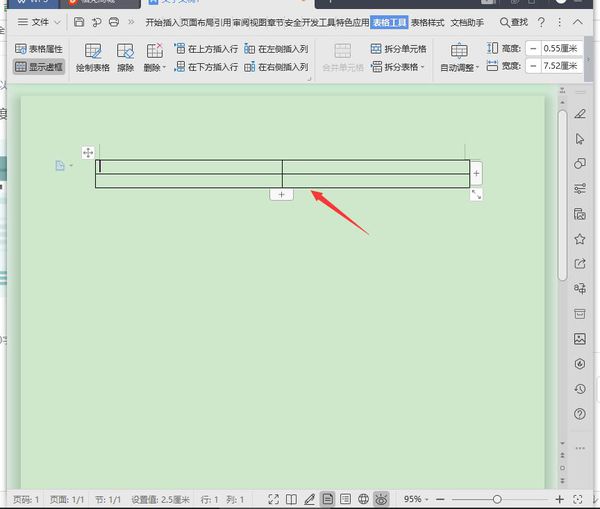Screen dimensions: 600x509
Task: Click the height field showing 0.55厘米
Action: coord(561,49)
